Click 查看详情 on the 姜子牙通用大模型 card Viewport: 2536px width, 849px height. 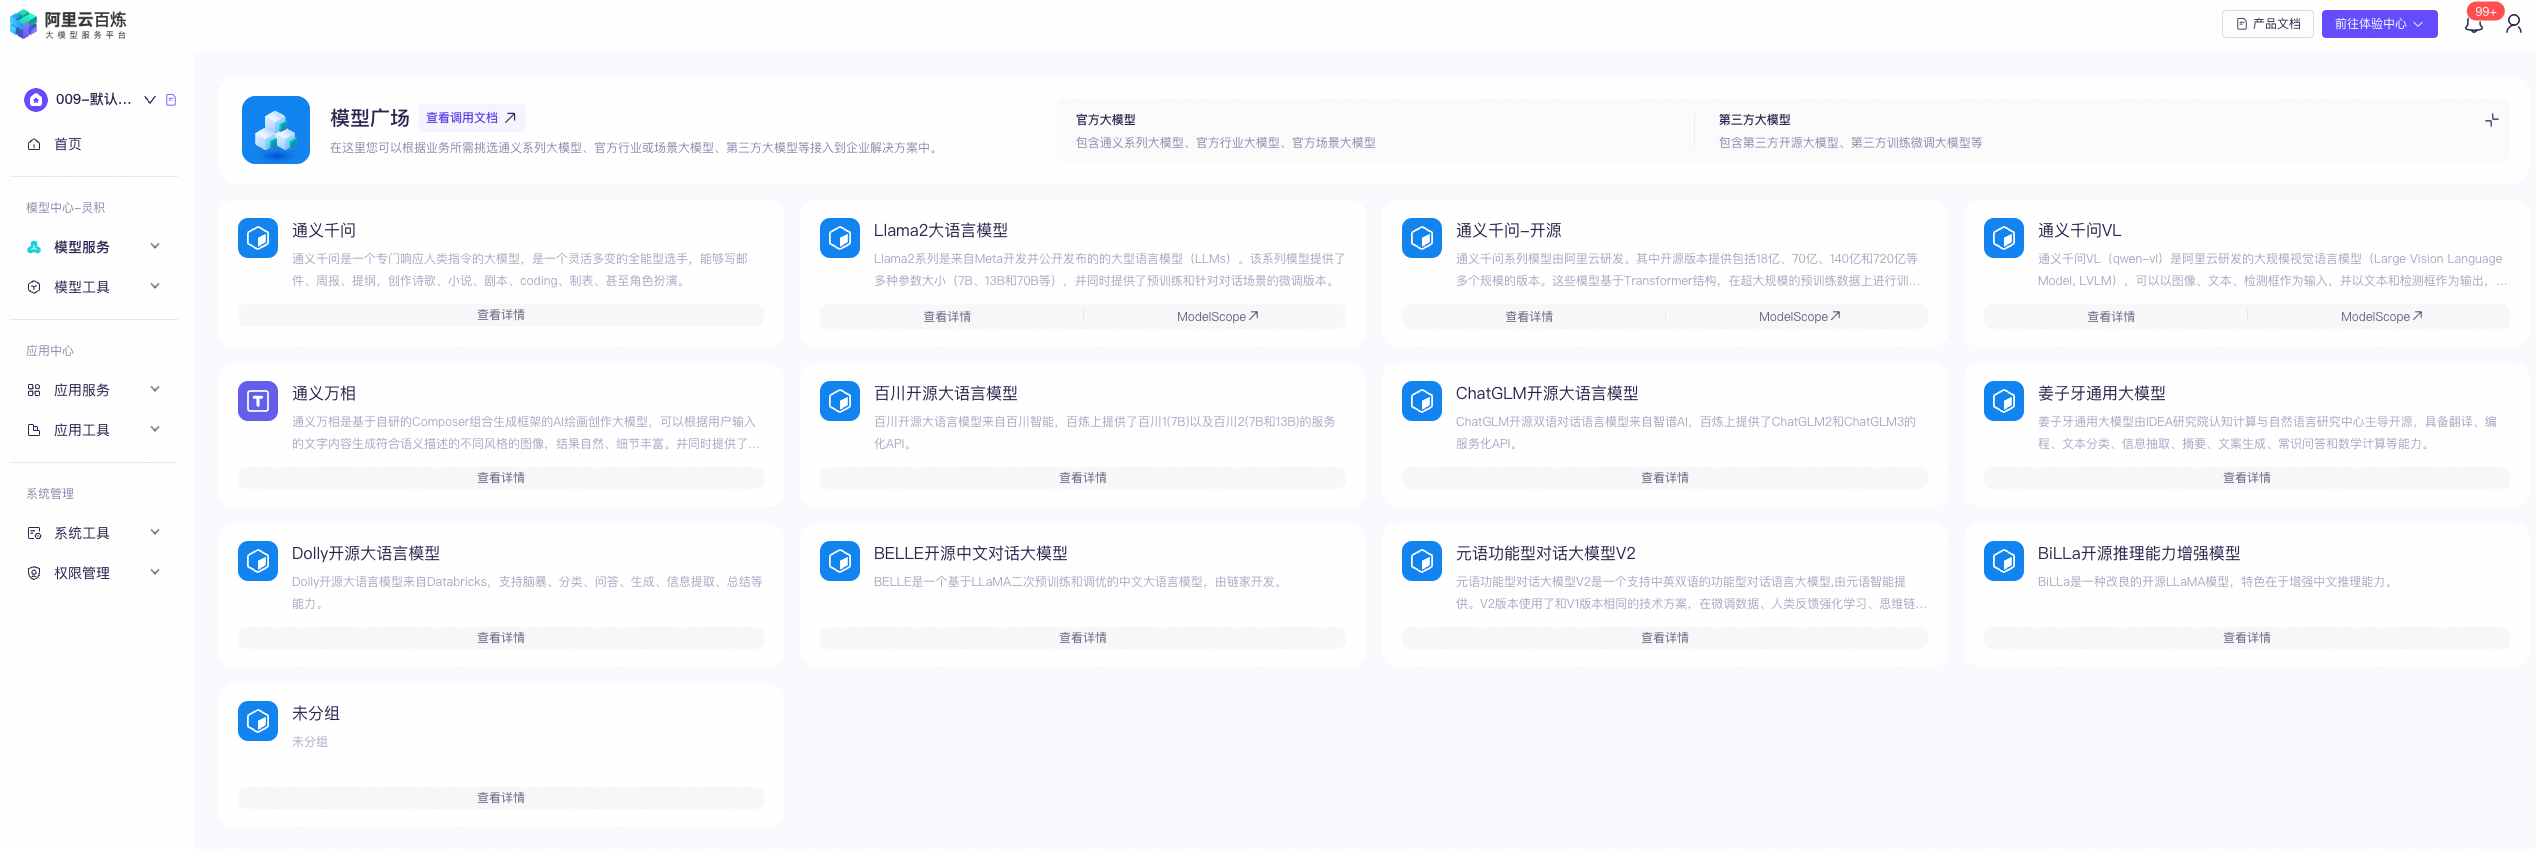[2247, 478]
